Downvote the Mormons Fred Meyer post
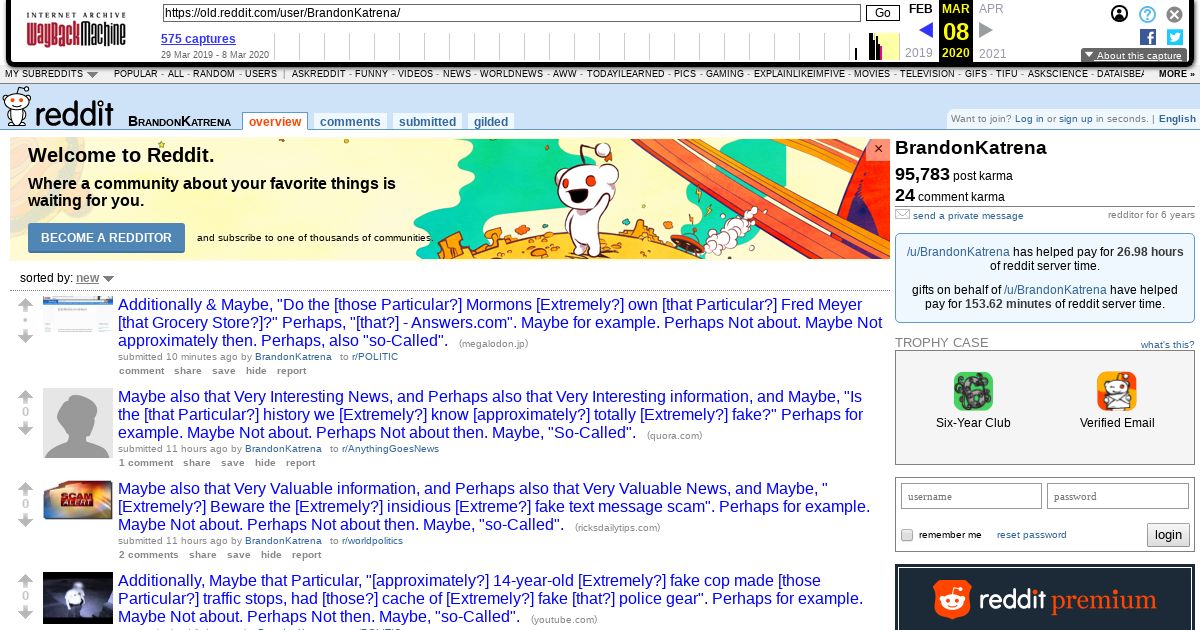Image resolution: width=1200 pixels, height=630 pixels. coord(26,337)
